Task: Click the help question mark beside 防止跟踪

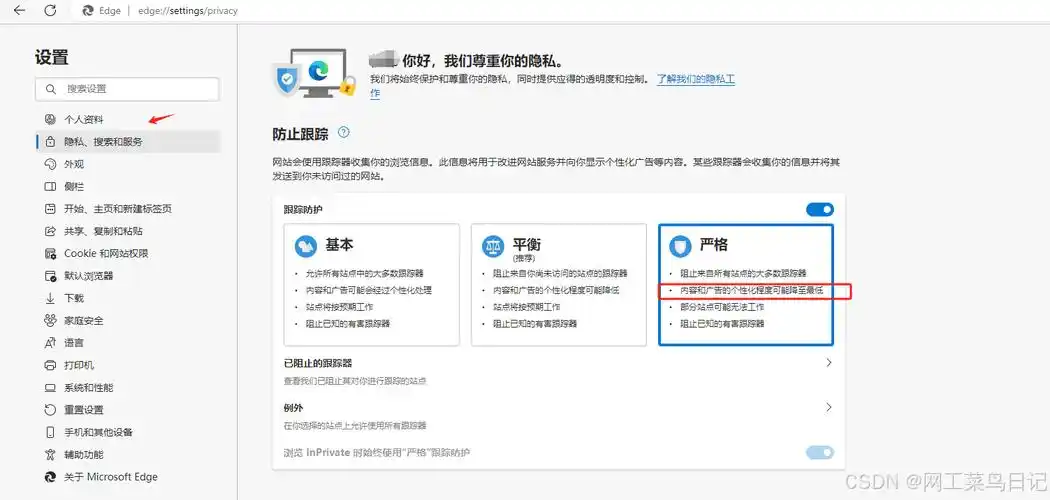Action: [x=344, y=133]
